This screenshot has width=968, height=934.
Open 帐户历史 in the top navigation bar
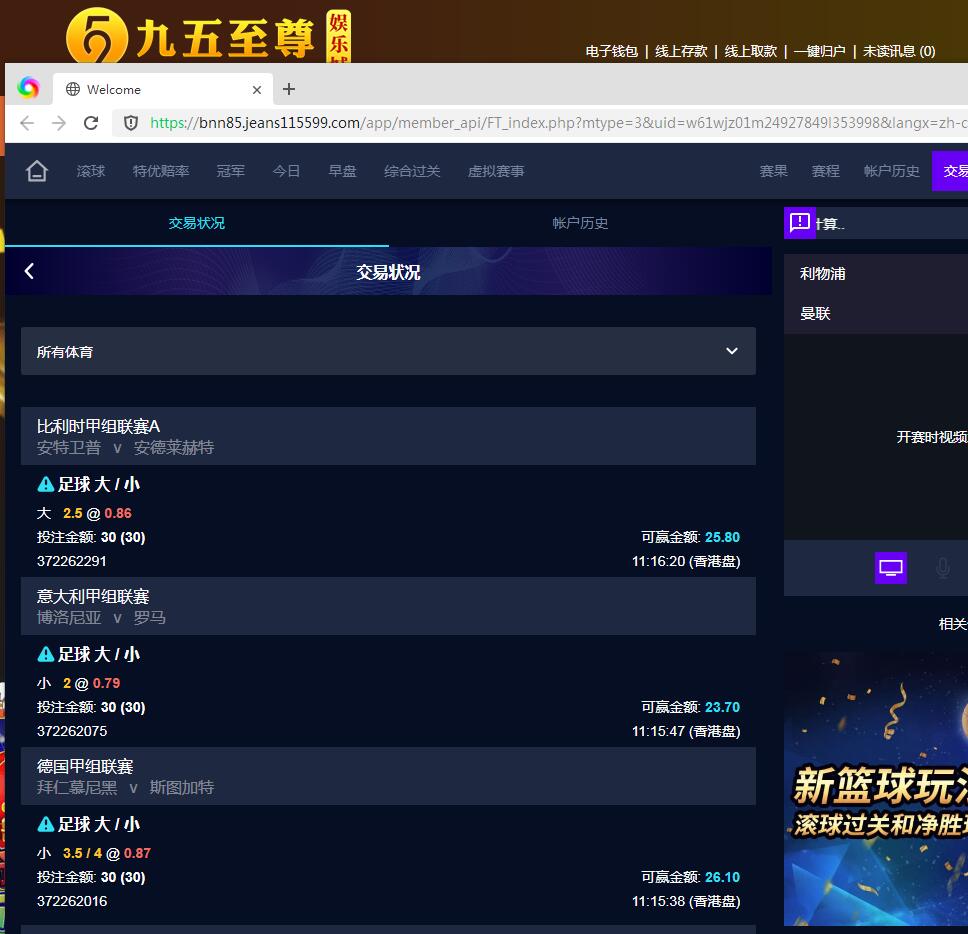point(891,171)
